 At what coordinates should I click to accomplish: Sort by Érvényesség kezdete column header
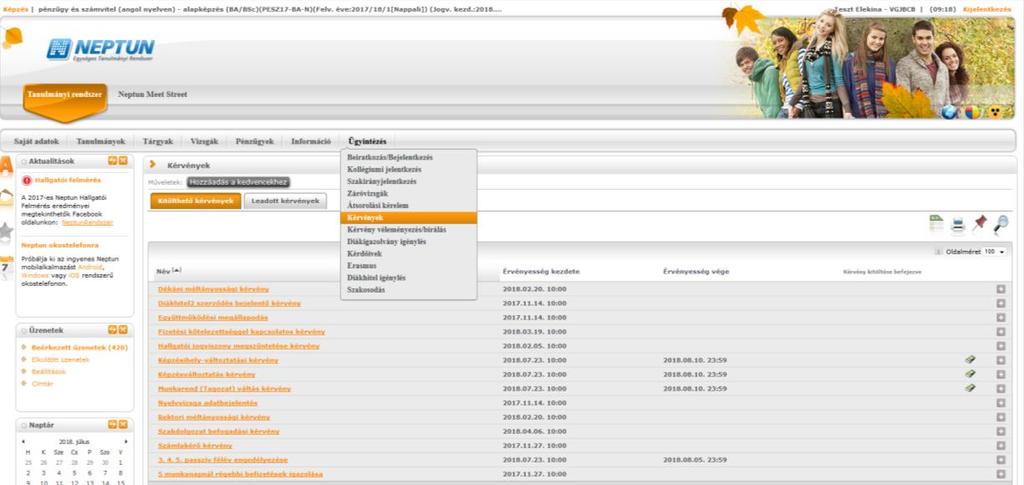(541, 272)
